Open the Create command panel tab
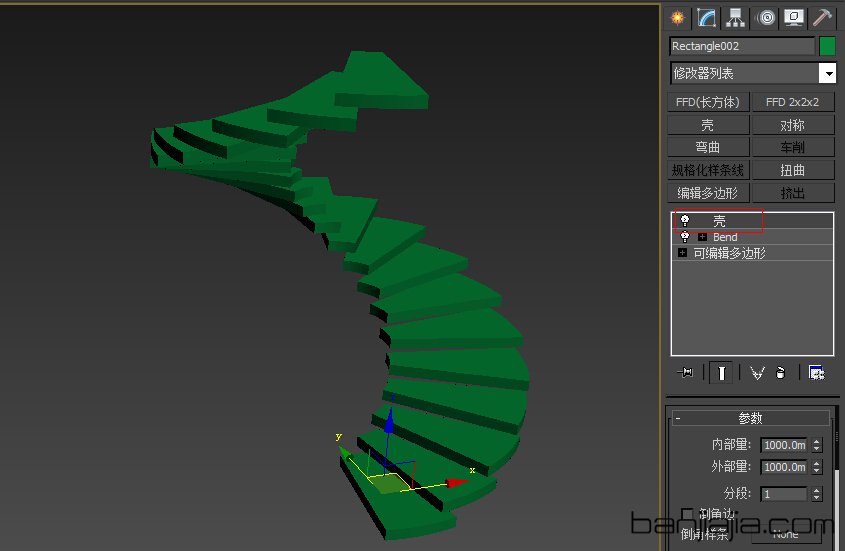This screenshot has height=551, width=845. point(678,18)
